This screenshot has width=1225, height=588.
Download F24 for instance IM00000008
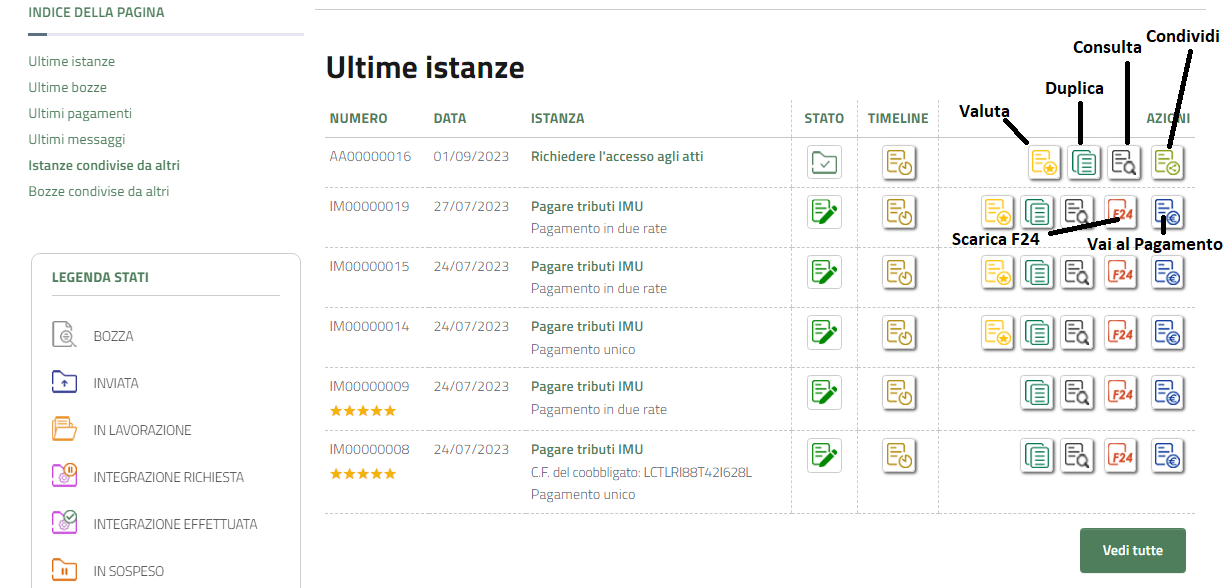[x=1122, y=456]
